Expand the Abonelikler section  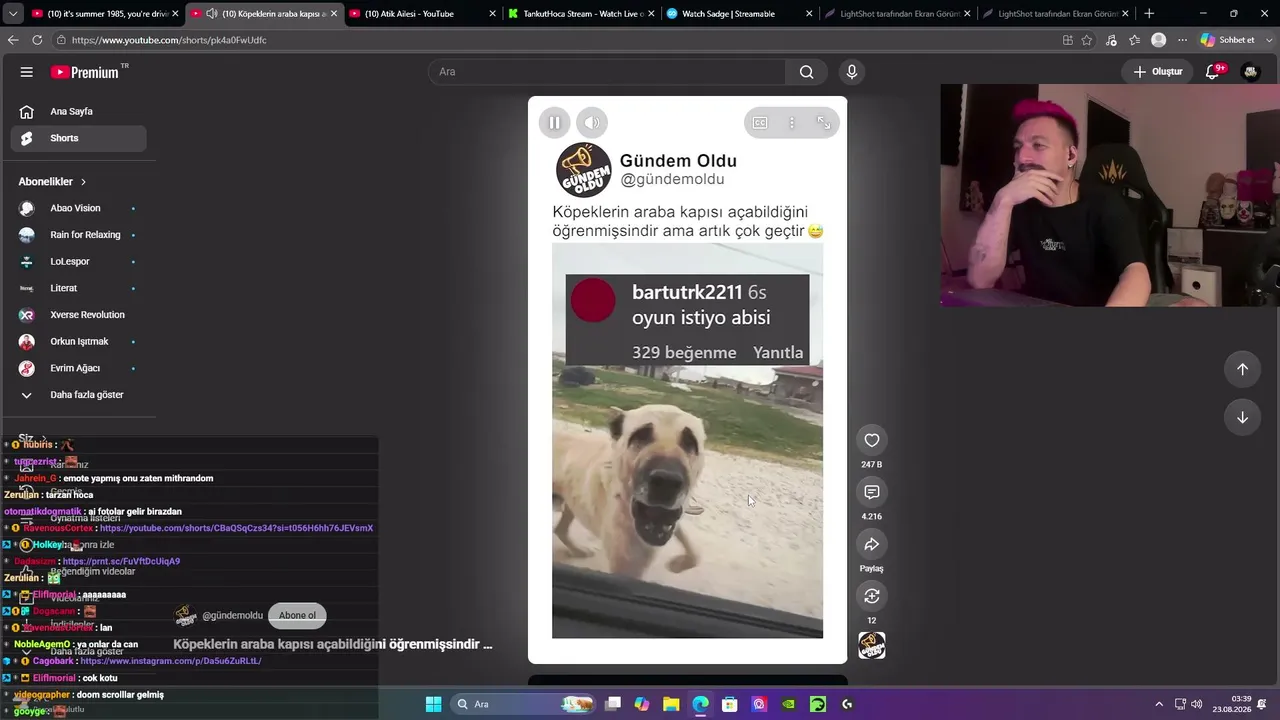(52, 182)
